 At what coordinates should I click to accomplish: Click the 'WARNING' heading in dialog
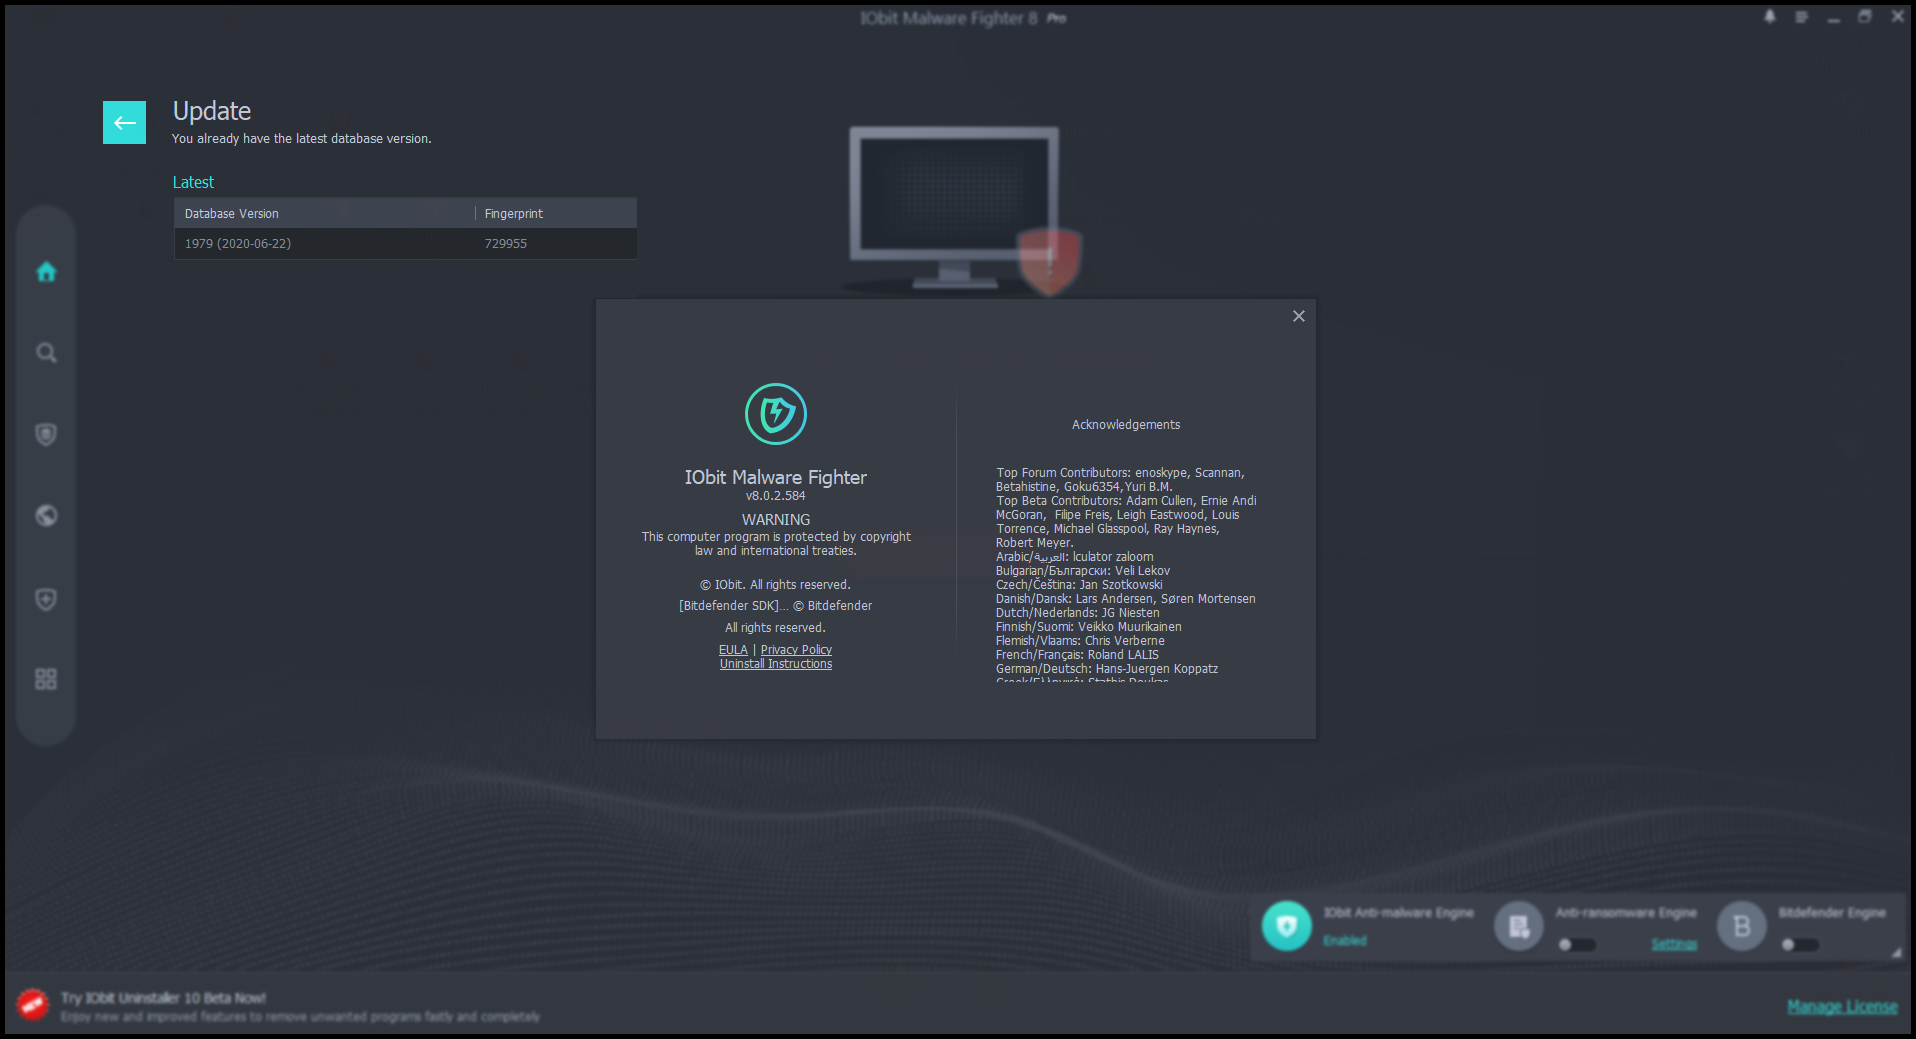point(776,520)
